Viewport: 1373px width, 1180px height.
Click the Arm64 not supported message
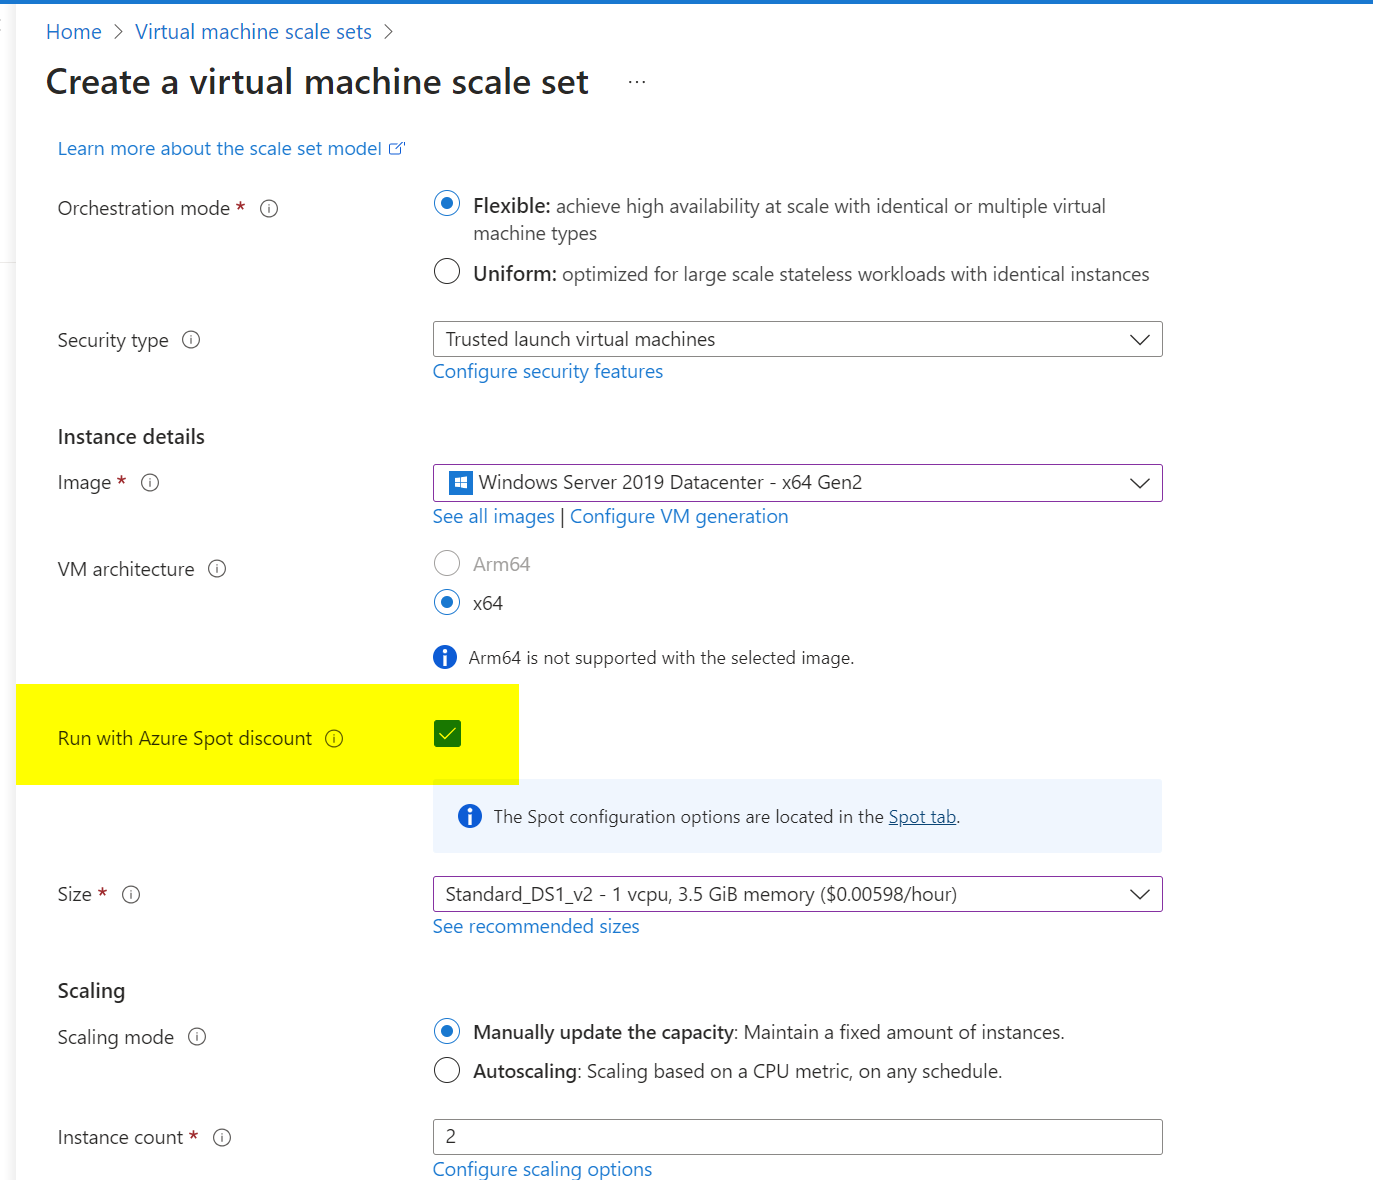point(661,658)
